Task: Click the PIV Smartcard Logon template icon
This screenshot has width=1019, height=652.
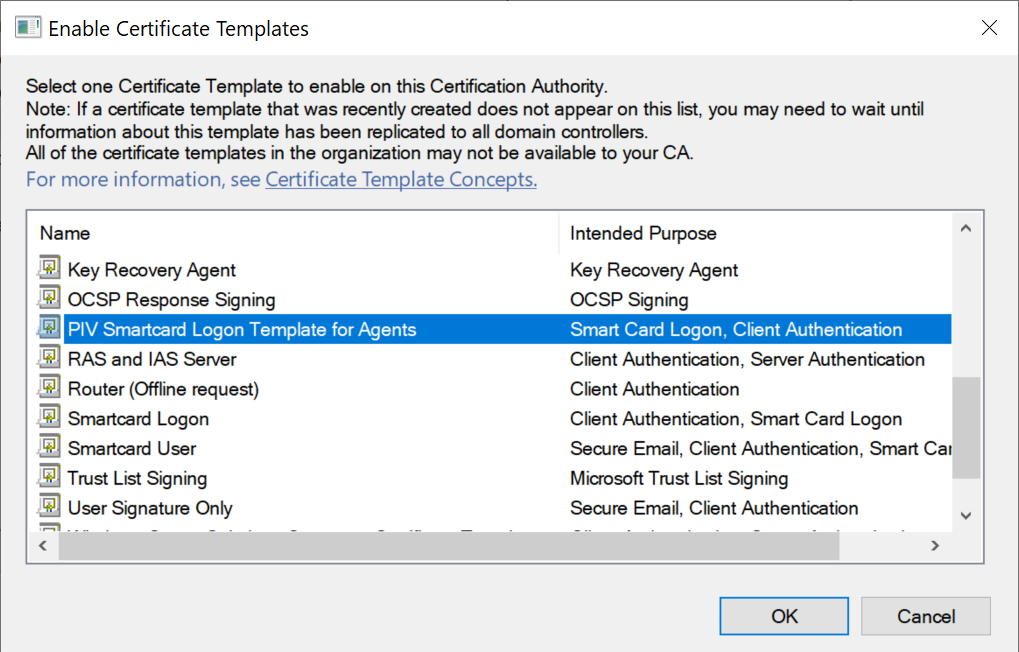Action: [49, 328]
